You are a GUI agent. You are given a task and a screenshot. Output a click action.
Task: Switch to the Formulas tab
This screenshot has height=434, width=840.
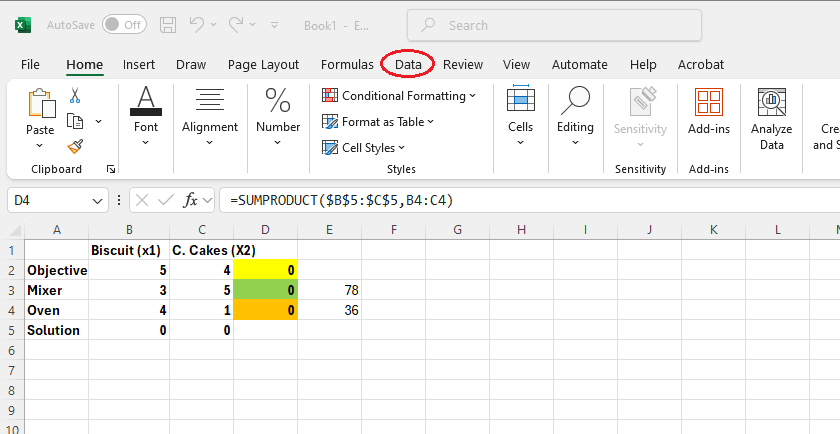tap(347, 64)
